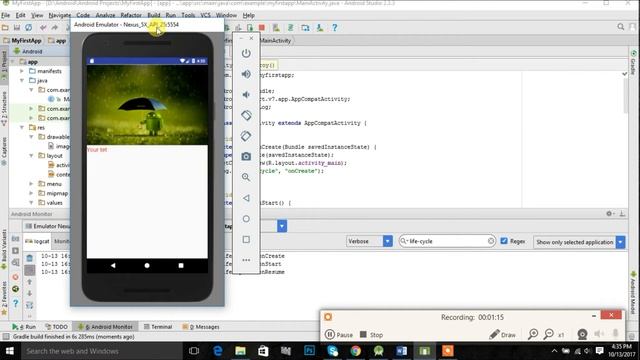Expand the manifests folder
Screen dimensions: 640x360
pos(22,71)
